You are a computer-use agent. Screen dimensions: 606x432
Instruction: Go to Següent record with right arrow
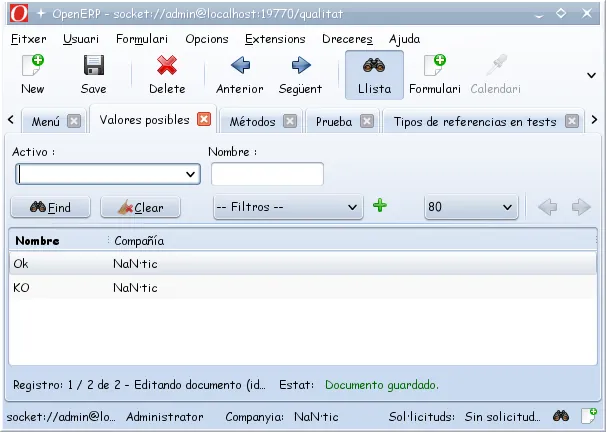(301, 65)
